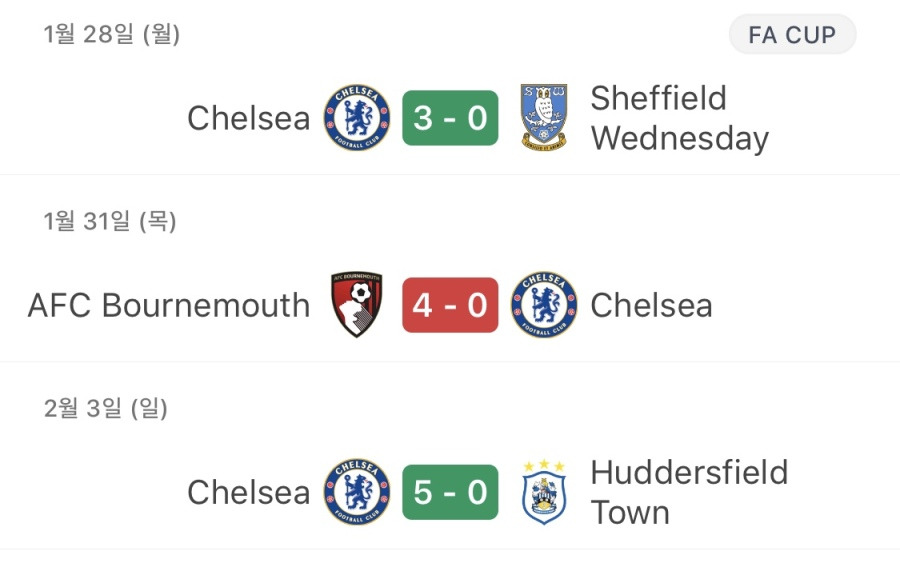The height and width of the screenshot is (567, 900).
Task: Click the 2월 3일 (일) date label
Action: point(106,408)
